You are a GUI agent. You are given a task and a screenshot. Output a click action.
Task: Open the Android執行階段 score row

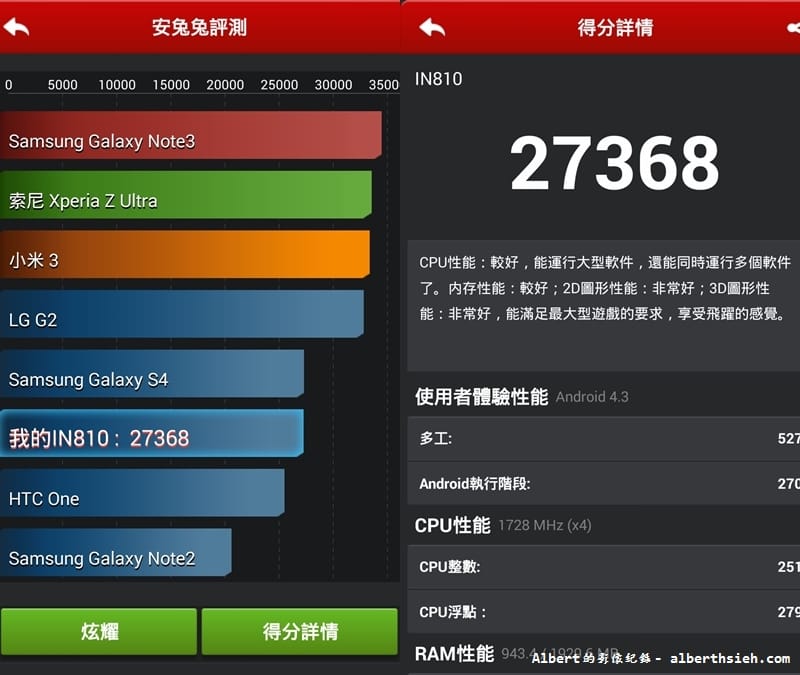[x=604, y=484]
